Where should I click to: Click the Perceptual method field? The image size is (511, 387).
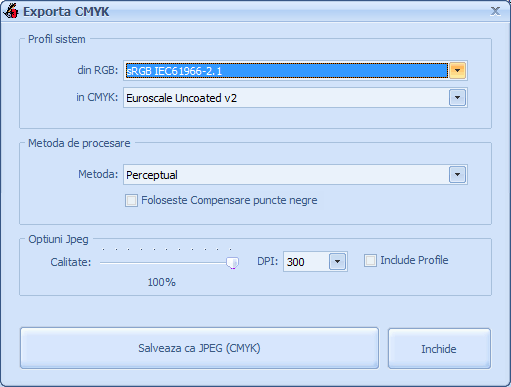286,175
